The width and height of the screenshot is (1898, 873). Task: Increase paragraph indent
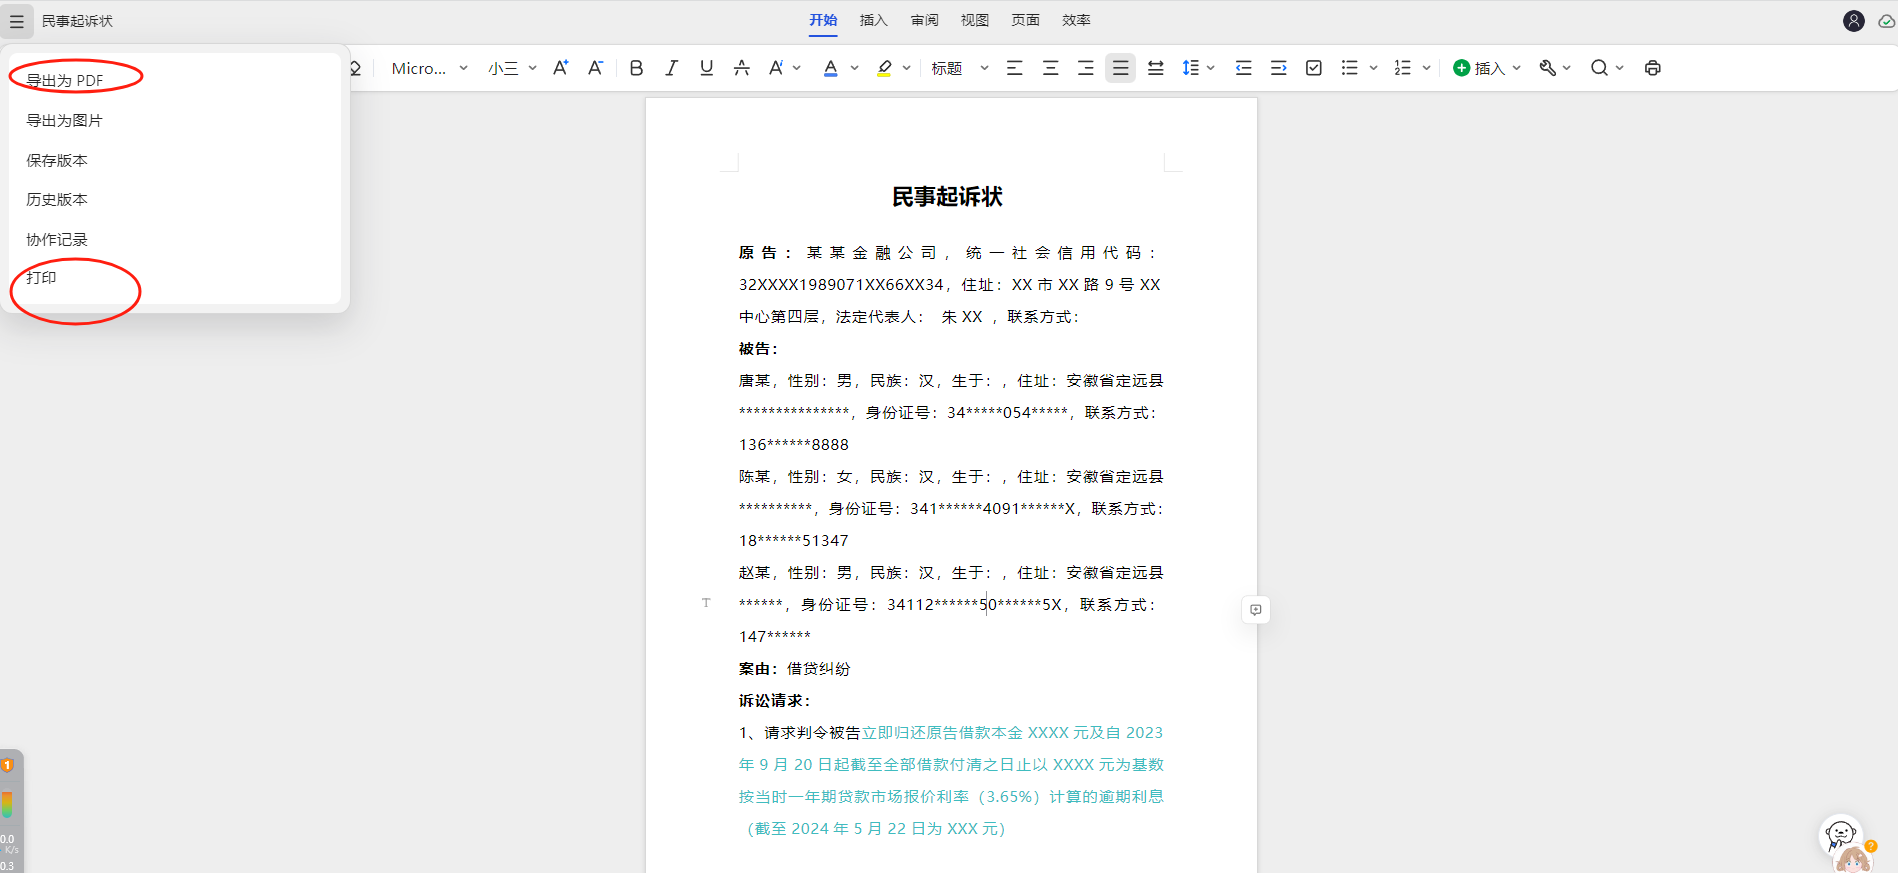1278,68
